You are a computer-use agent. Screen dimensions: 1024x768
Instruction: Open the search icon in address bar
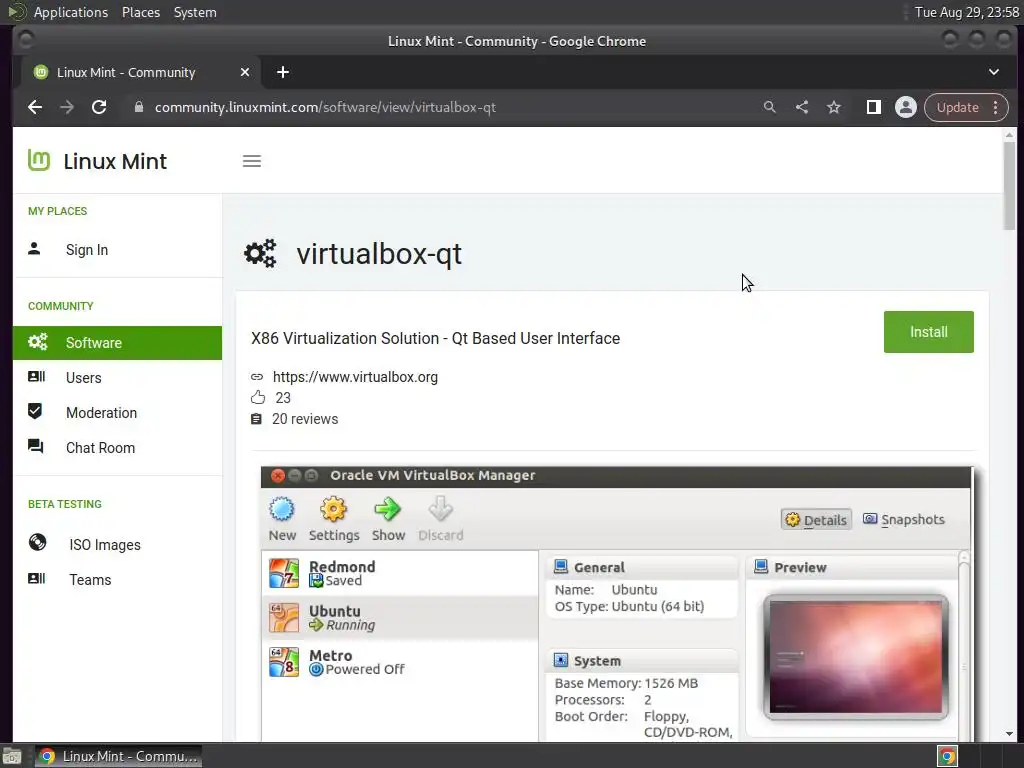click(x=770, y=107)
